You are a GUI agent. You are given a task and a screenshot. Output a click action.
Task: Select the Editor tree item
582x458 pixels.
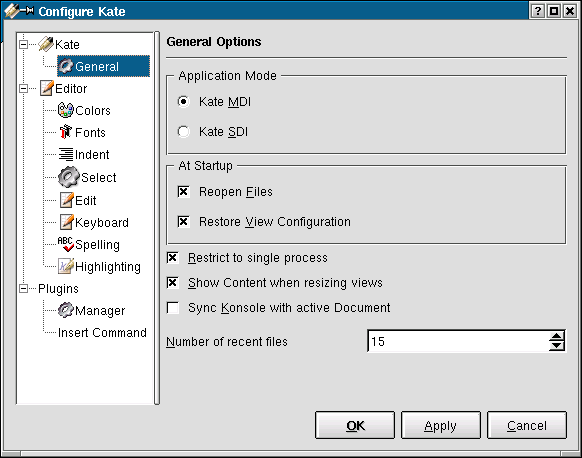71,89
